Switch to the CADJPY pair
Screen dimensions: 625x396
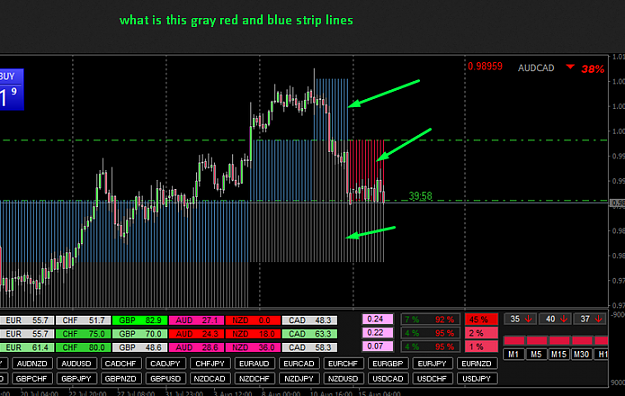pyautogui.click(x=165, y=364)
